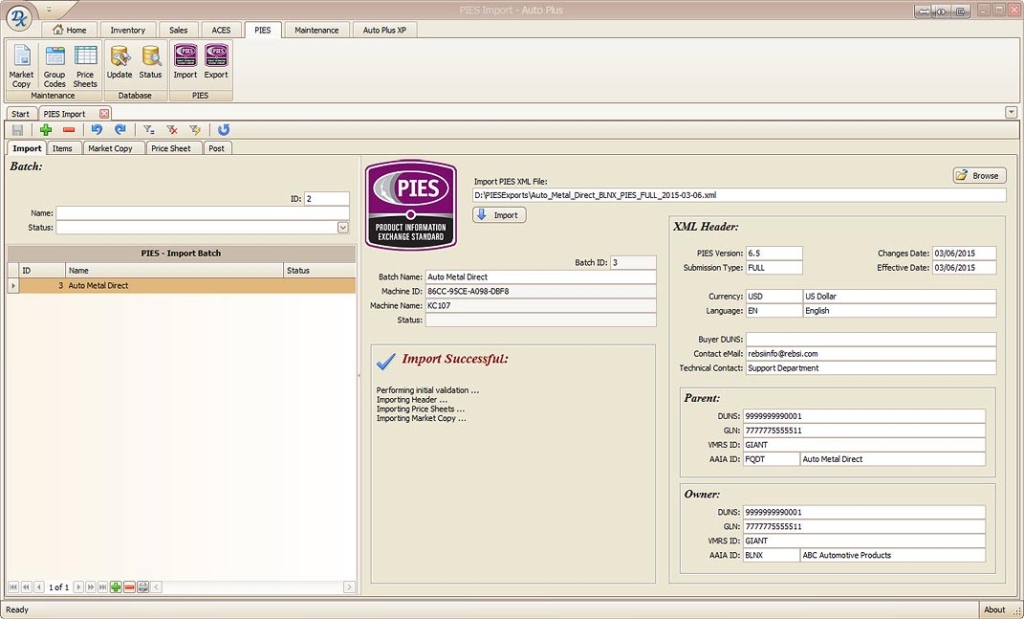Click the Import button with the blue down arrow
The width and height of the screenshot is (1024, 619).
pos(499,215)
